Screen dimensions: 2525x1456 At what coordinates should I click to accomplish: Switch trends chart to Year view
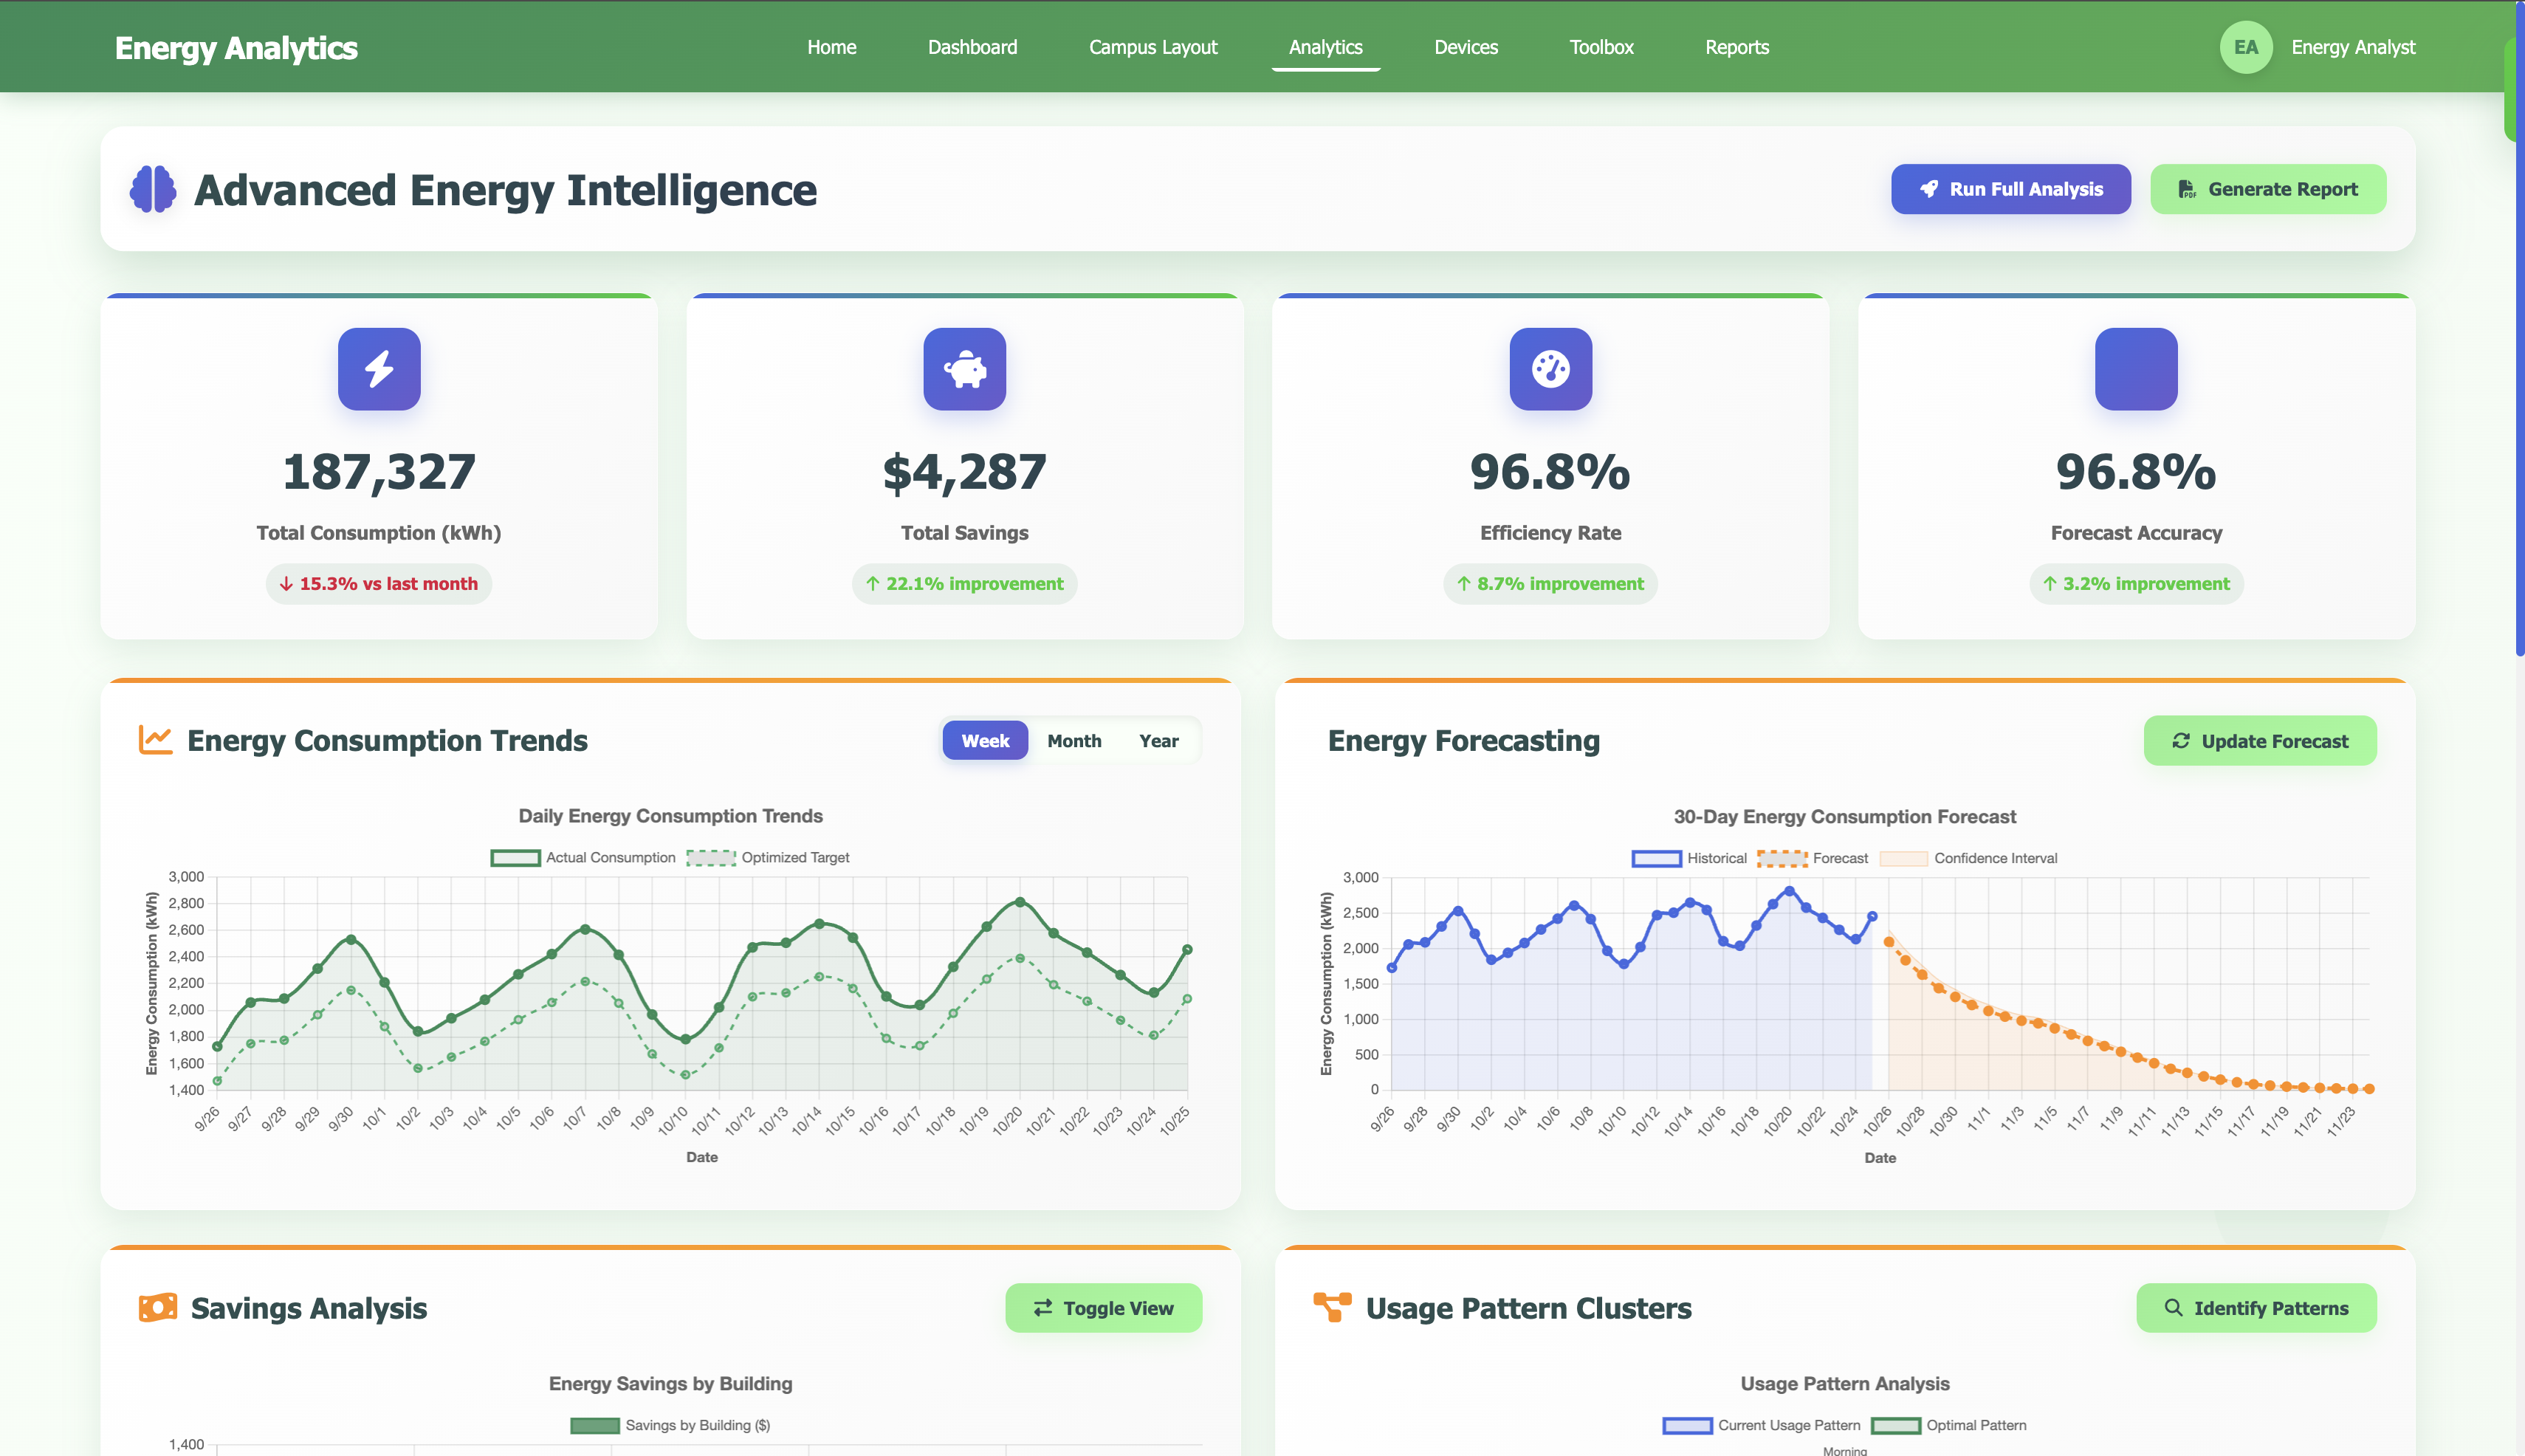click(x=1158, y=741)
